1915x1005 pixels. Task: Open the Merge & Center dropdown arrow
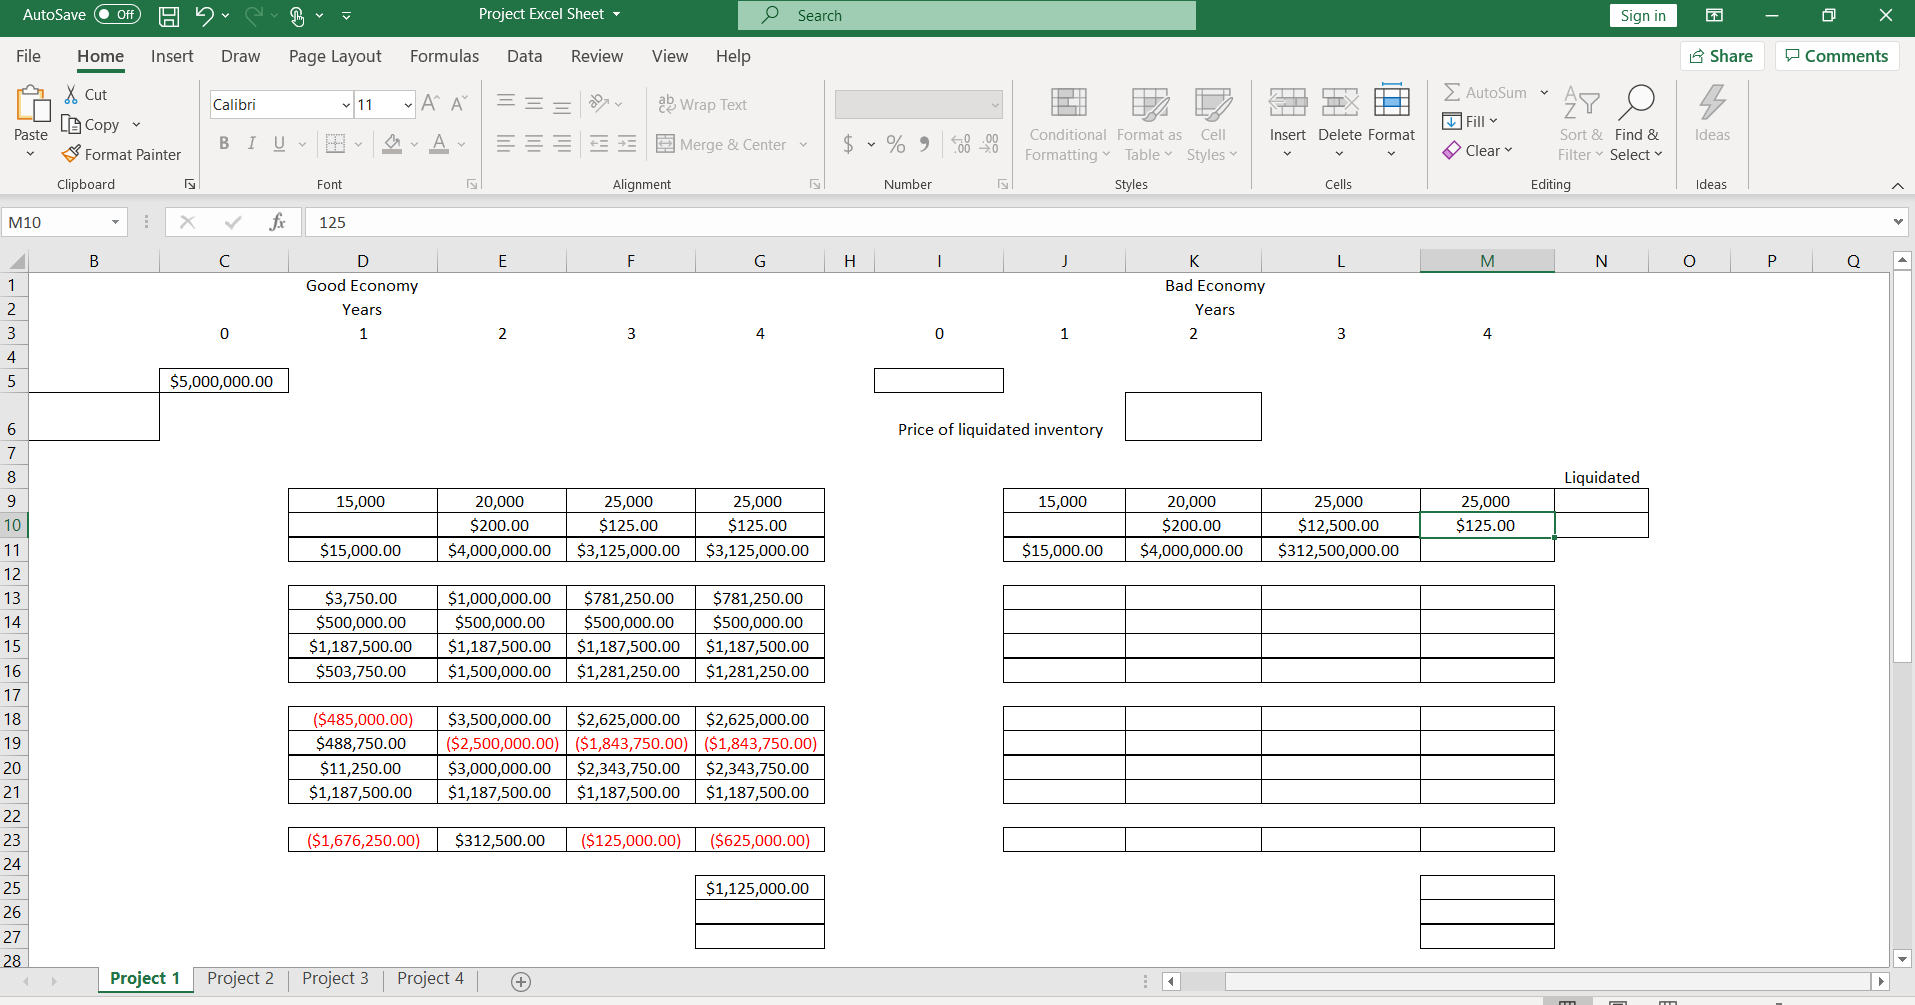pos(803,144)
